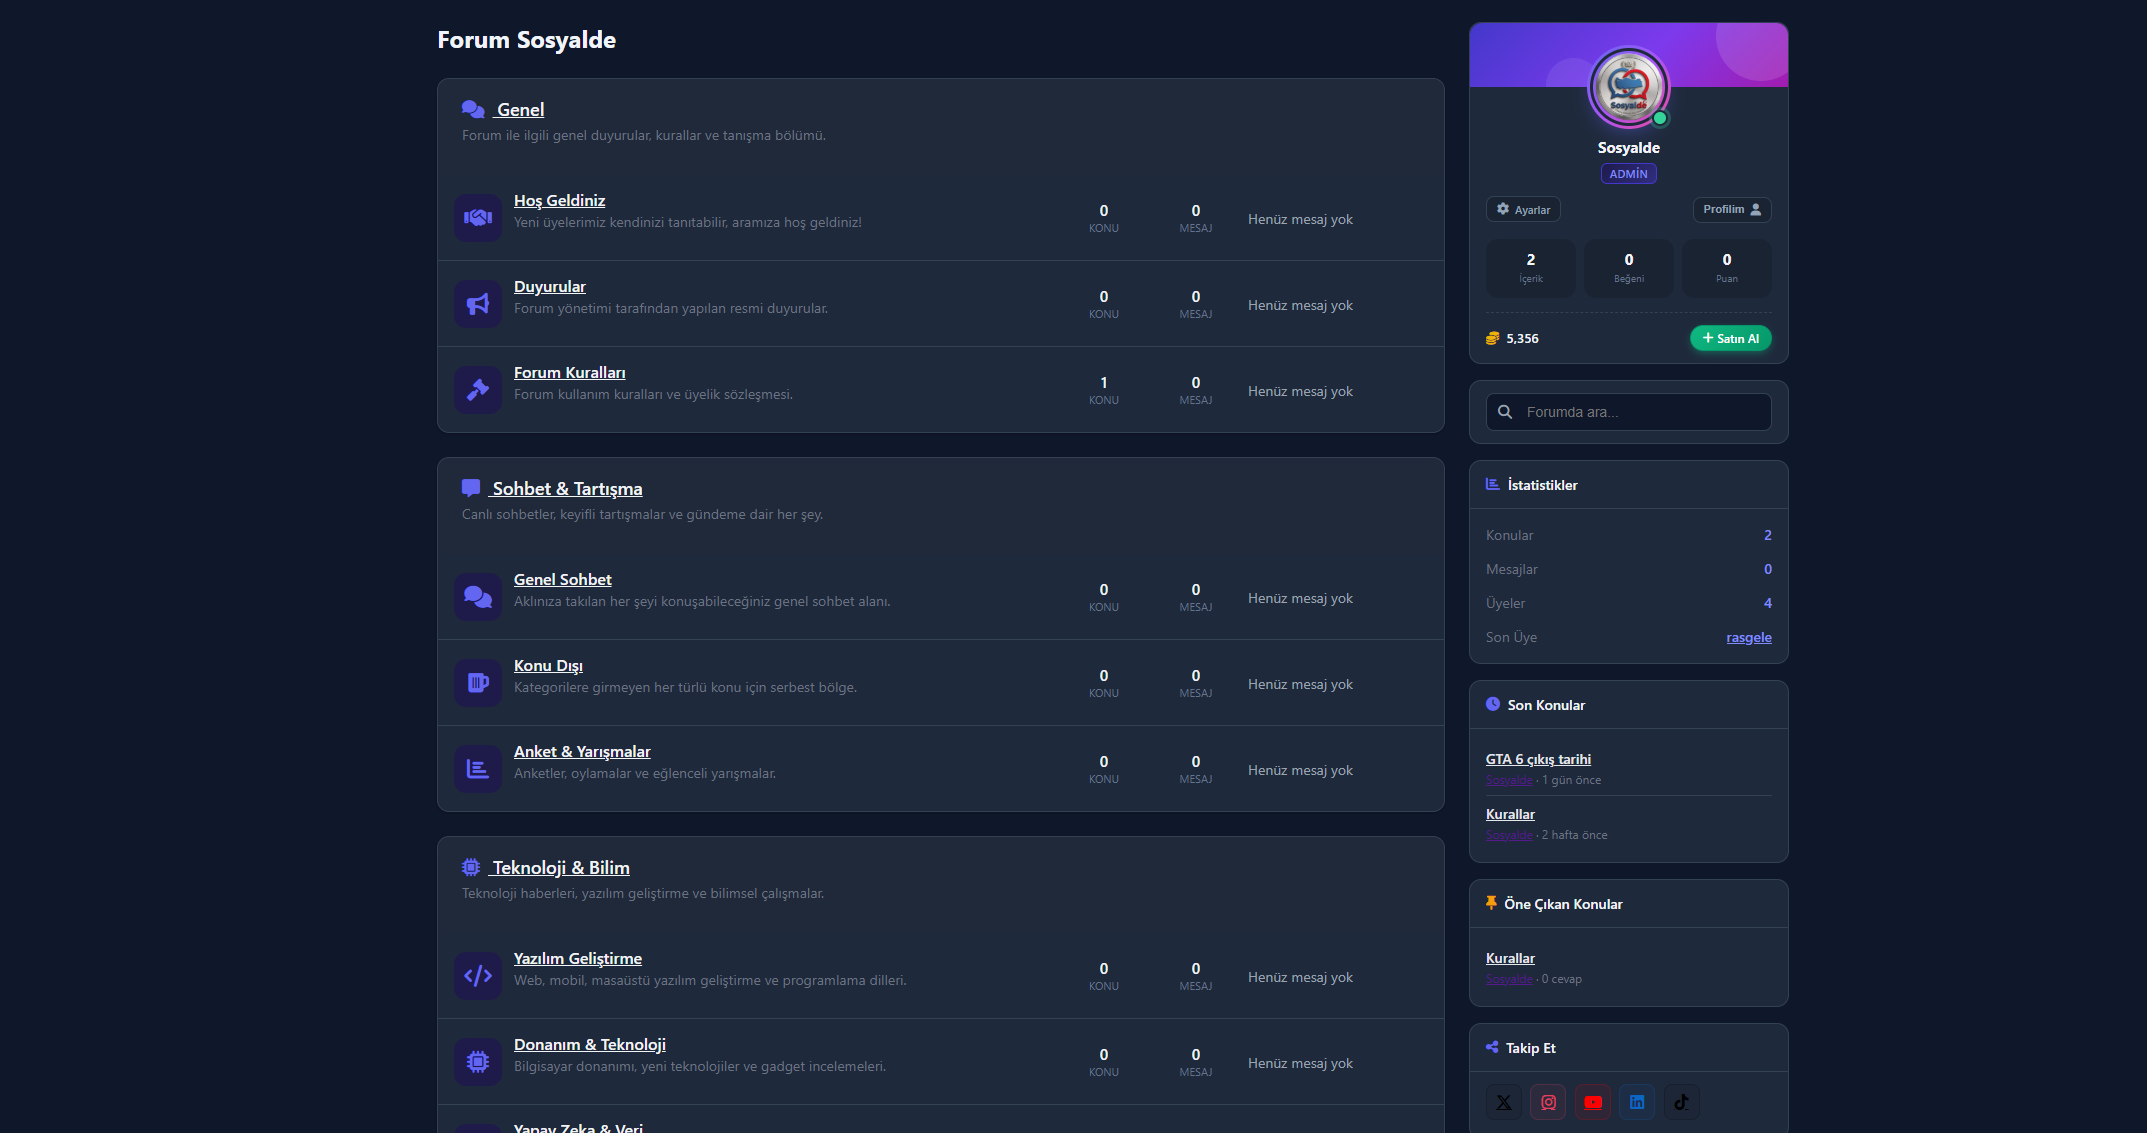
Task: Click the poll chart icon for Anket & Yarışmalar
Action: pyautogui.click(x=478, y=768)
